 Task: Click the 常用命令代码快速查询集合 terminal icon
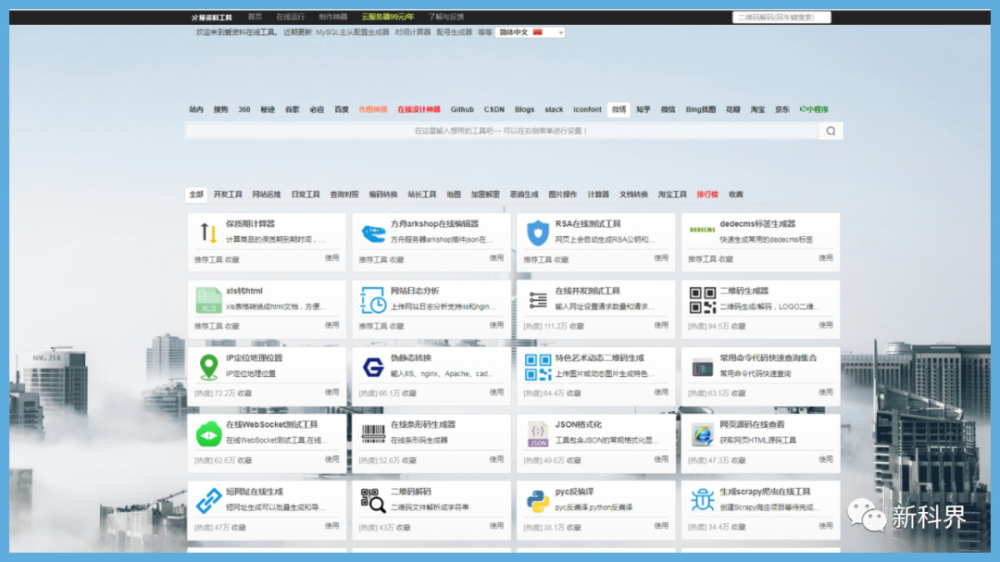[702, 367]
